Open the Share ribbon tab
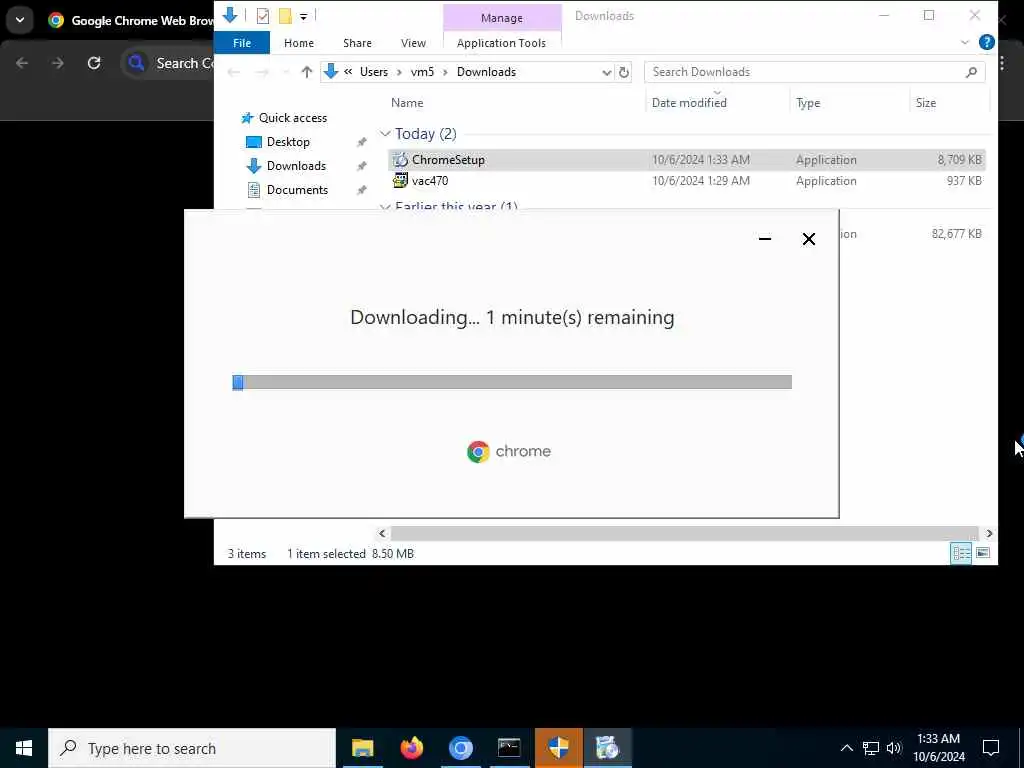This screenshot has height=768, width=1024. point(357,43)
